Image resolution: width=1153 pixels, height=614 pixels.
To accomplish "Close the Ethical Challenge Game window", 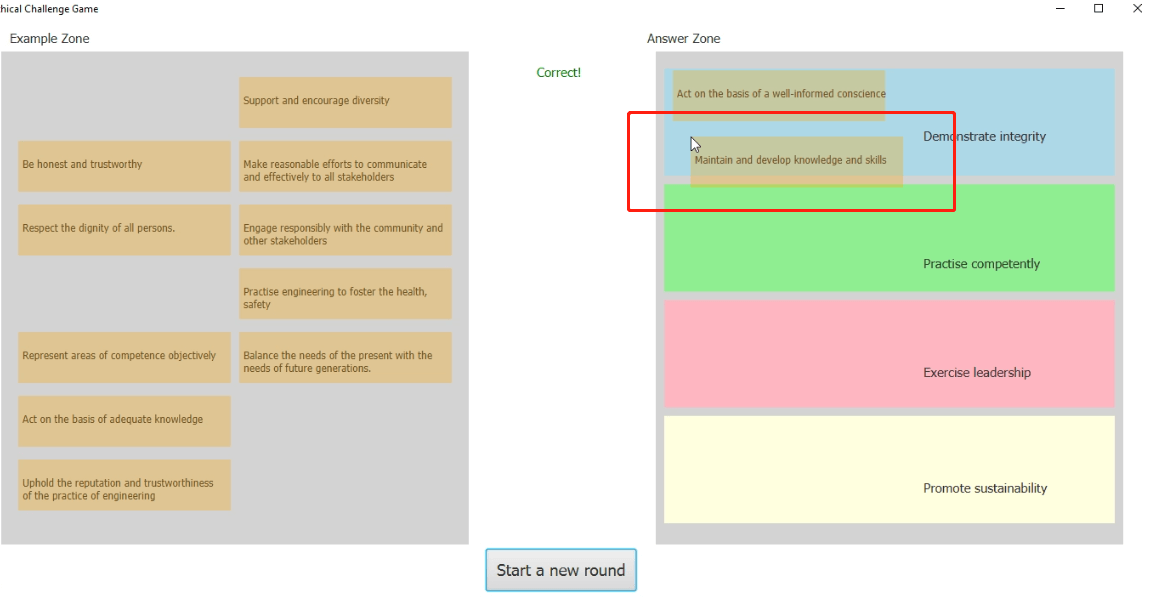I will tap(1136, 9).
